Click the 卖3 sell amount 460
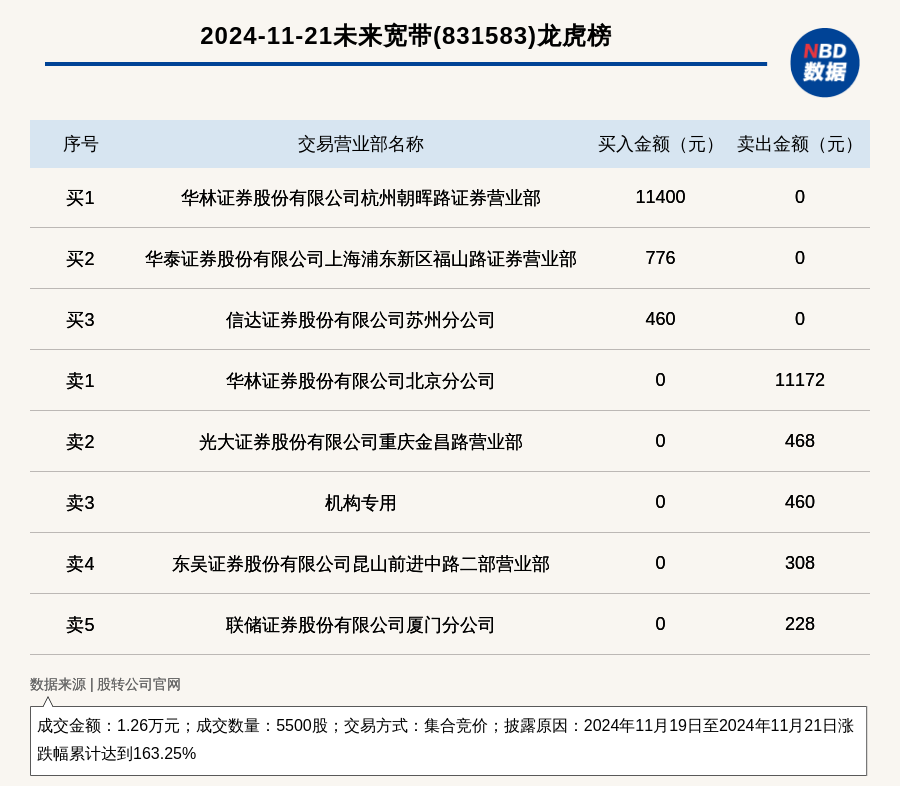 (800, 501)
